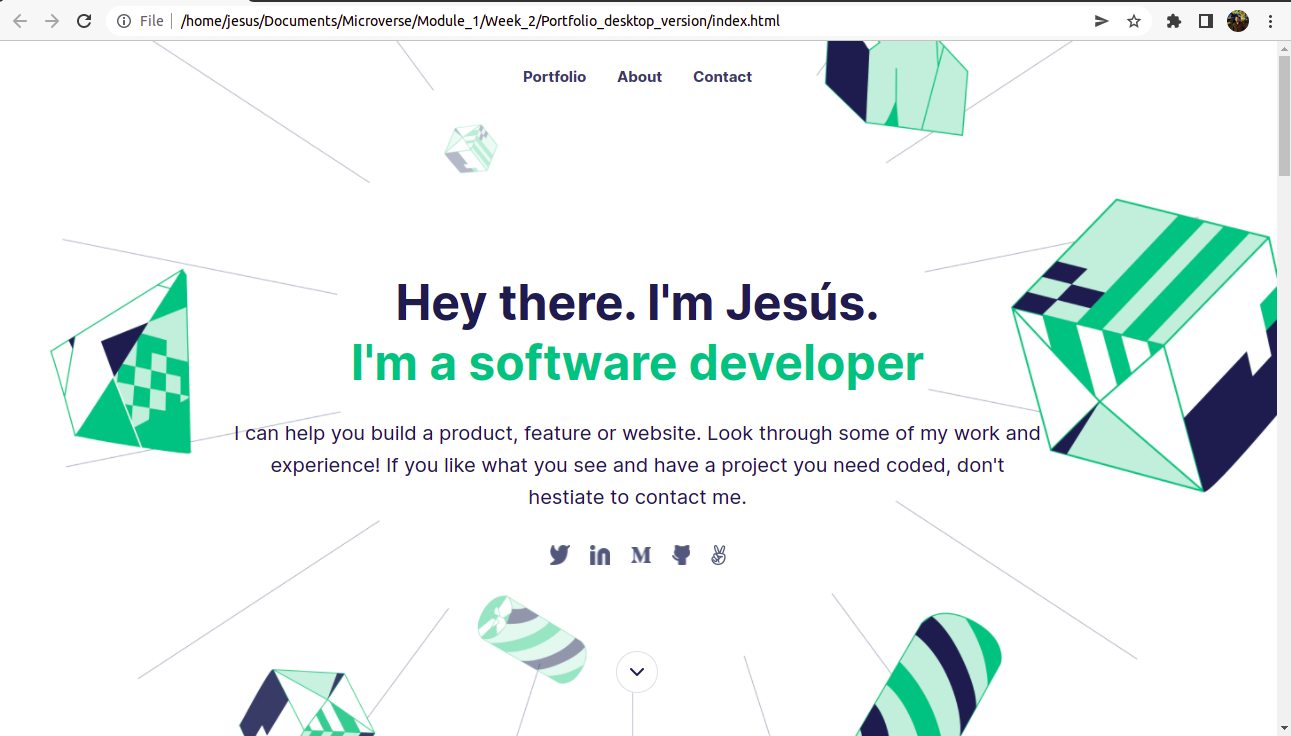The height and width of the screenshot is (736, 1291).
Task: Open the Medium social icon
Action: [641, 555]
